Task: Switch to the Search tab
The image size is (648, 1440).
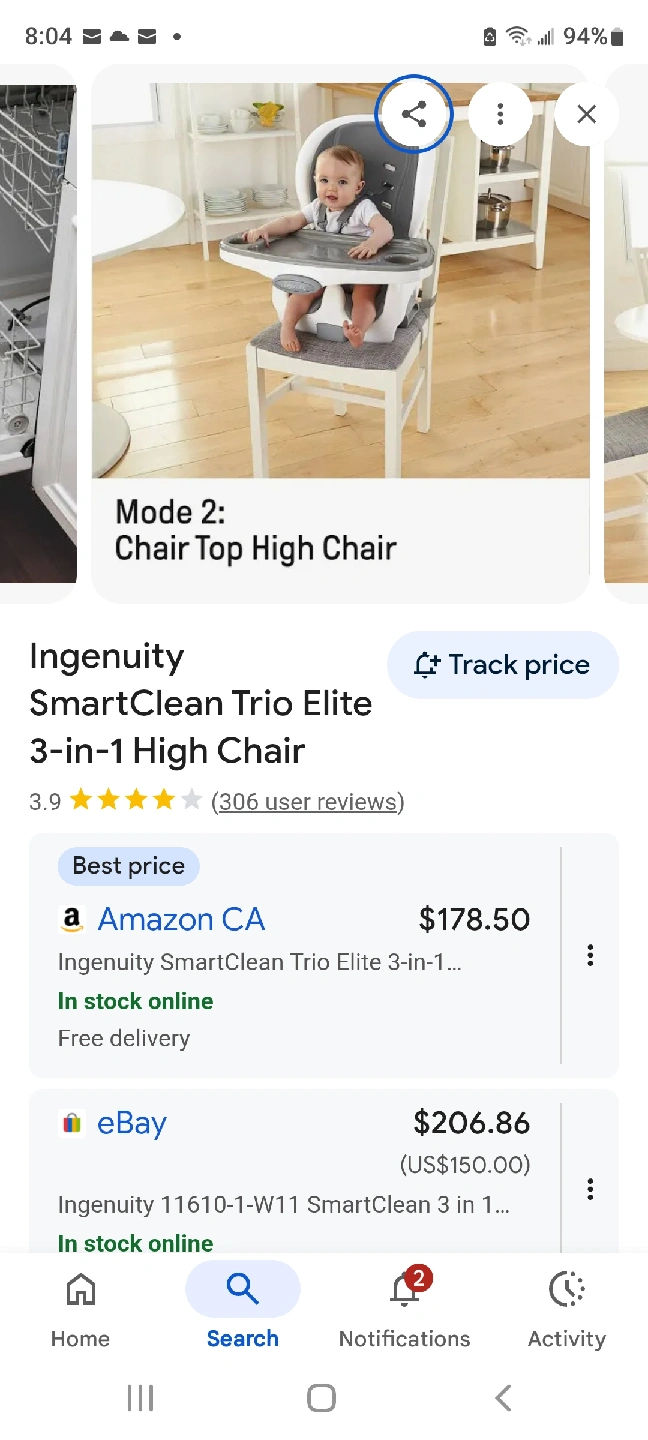Action: click(x=242, y=1305)
